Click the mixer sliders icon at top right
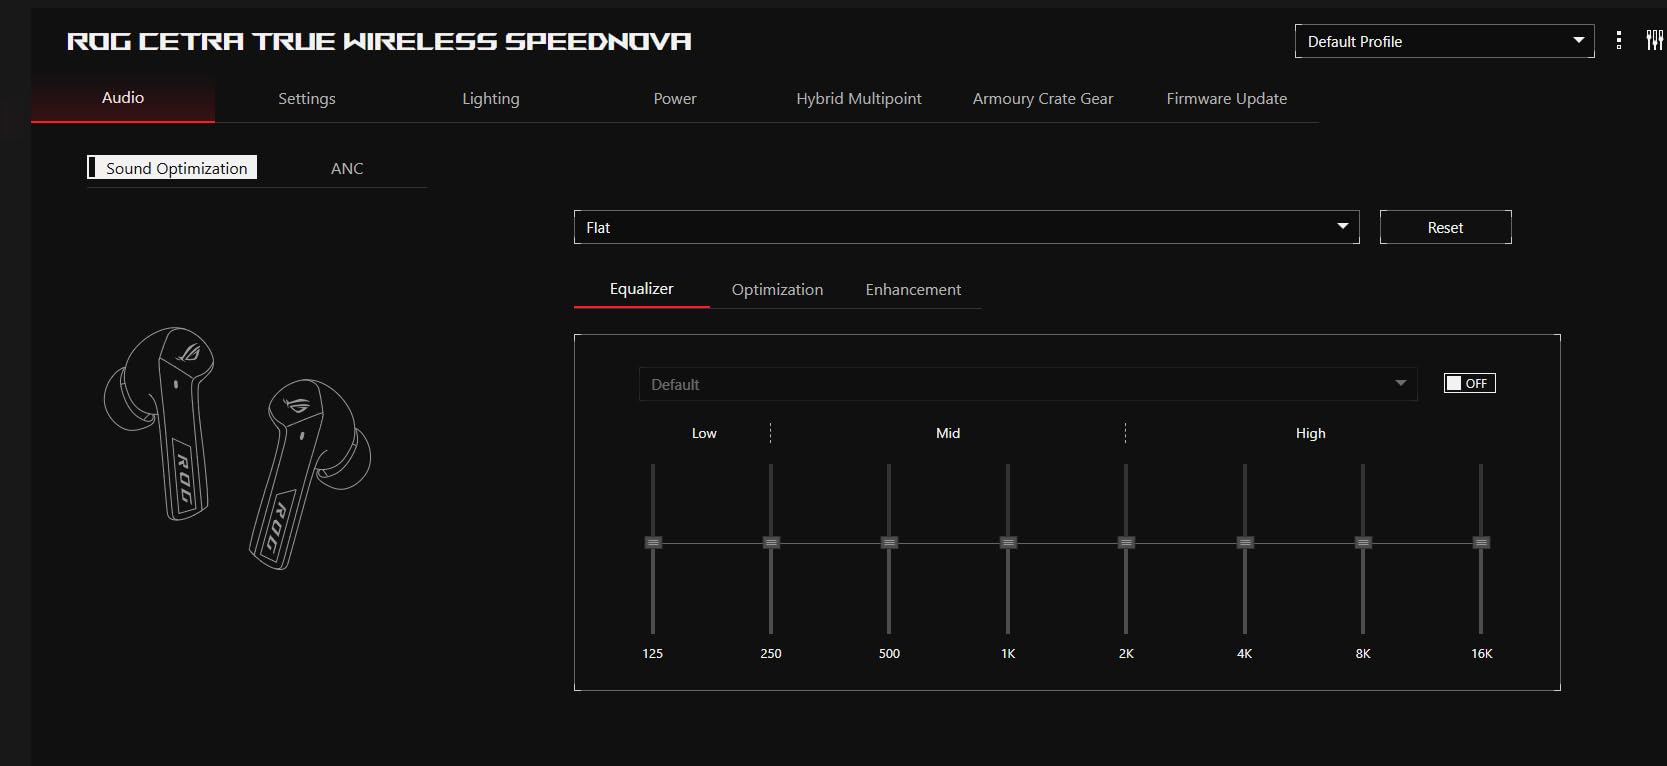 tap(1654, 41)
